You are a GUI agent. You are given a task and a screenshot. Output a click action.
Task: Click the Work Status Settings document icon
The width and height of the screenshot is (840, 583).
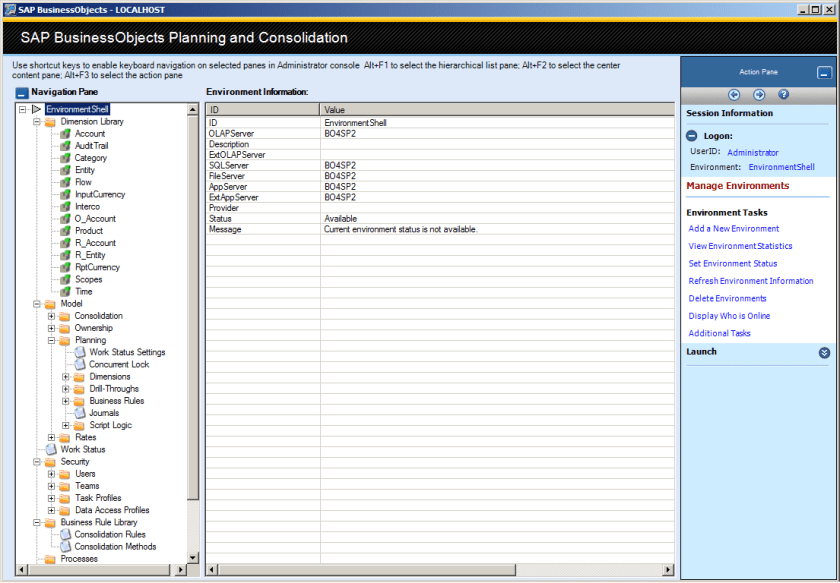pyautogui.click(x=80, y=352)
